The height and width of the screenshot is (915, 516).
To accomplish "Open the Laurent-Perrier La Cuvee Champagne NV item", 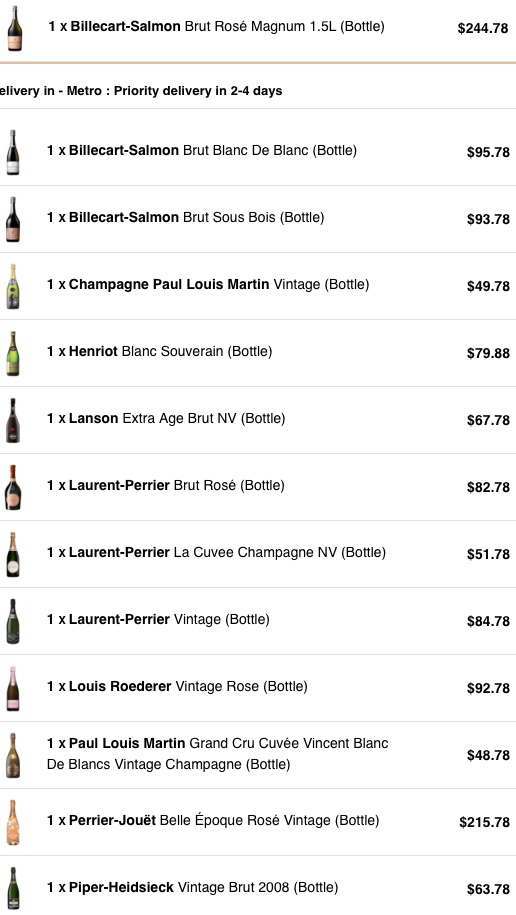I will (216, 552).
